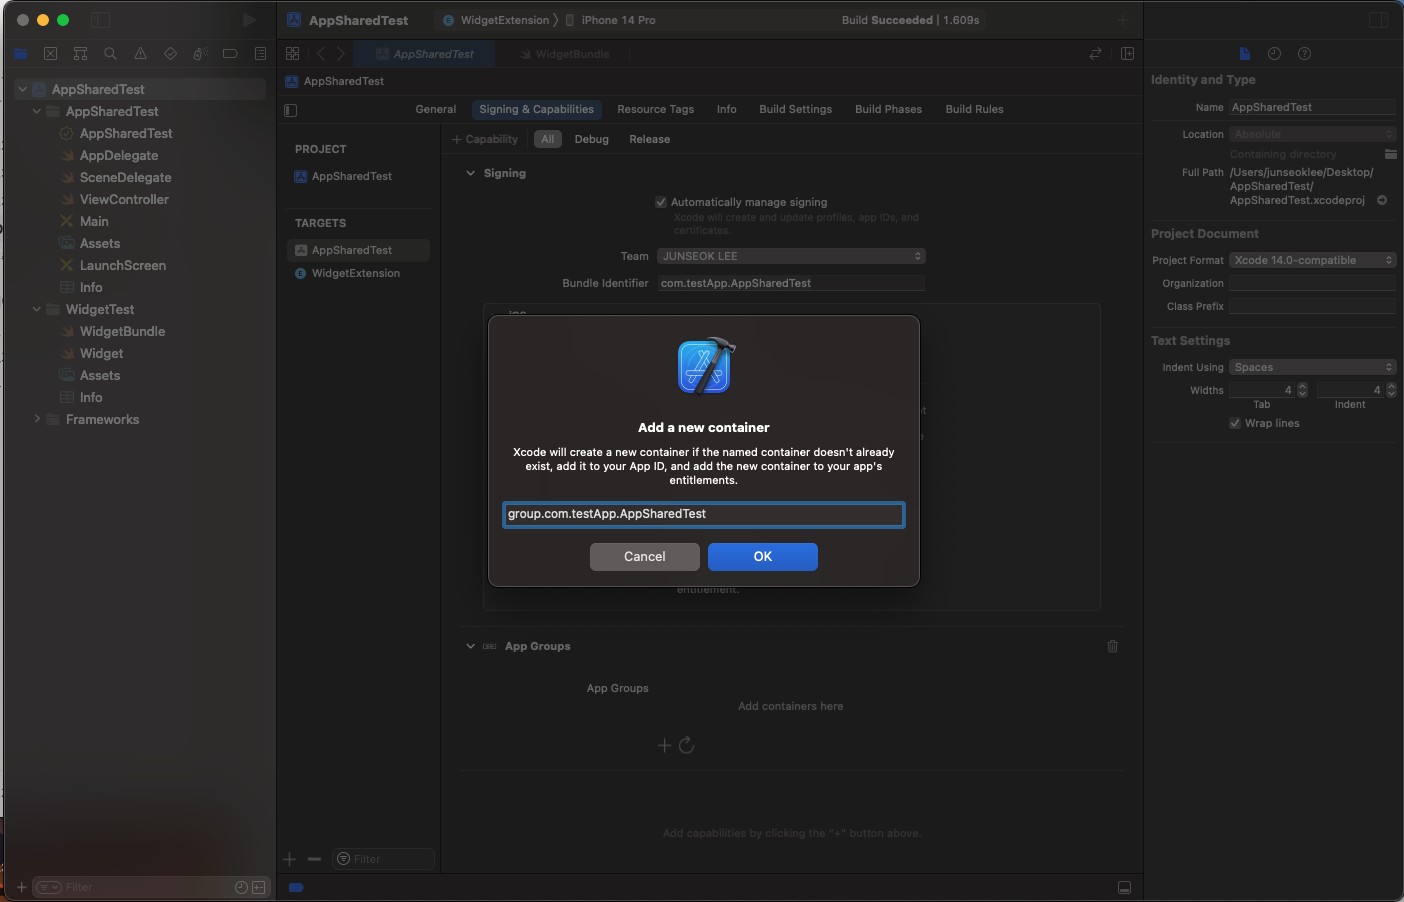Confirm new container with OK button
This screenshot has width=1404, height=902.
763,557
